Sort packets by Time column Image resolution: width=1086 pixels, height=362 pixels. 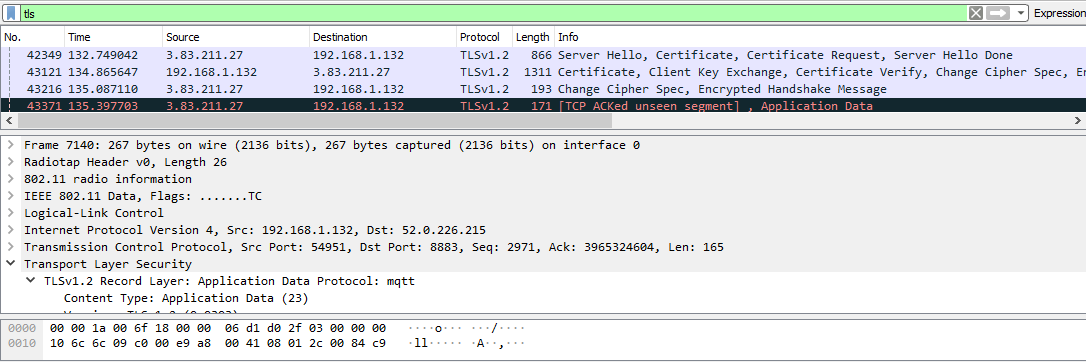114,37
